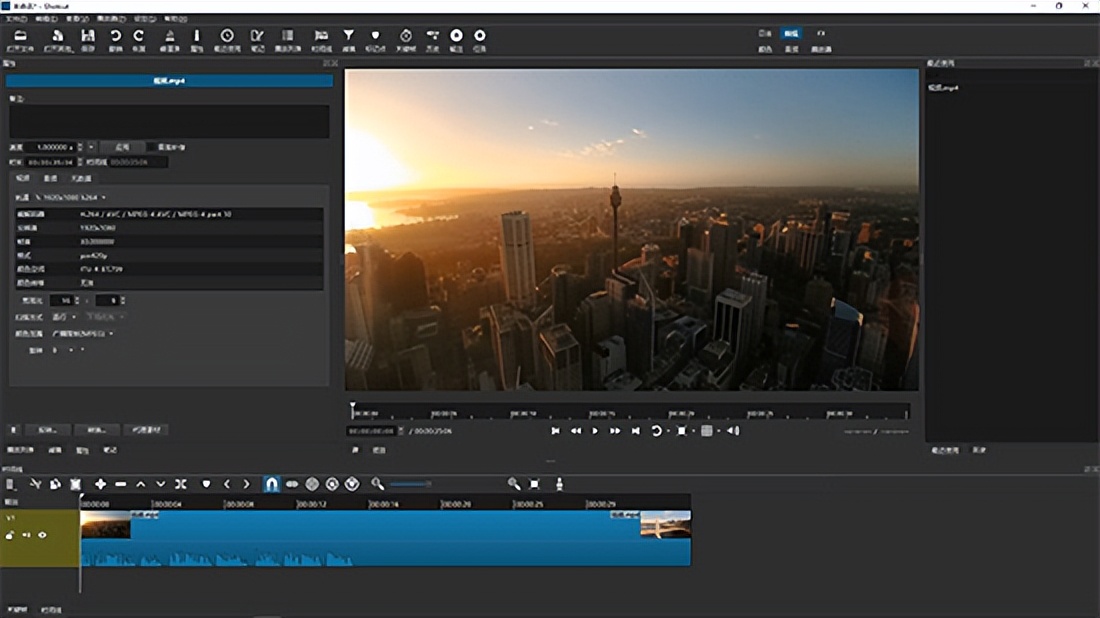Toggle scrub while dragging button
The width and height of the screenshot is (1100, 618).
click(x=292, y=484)
